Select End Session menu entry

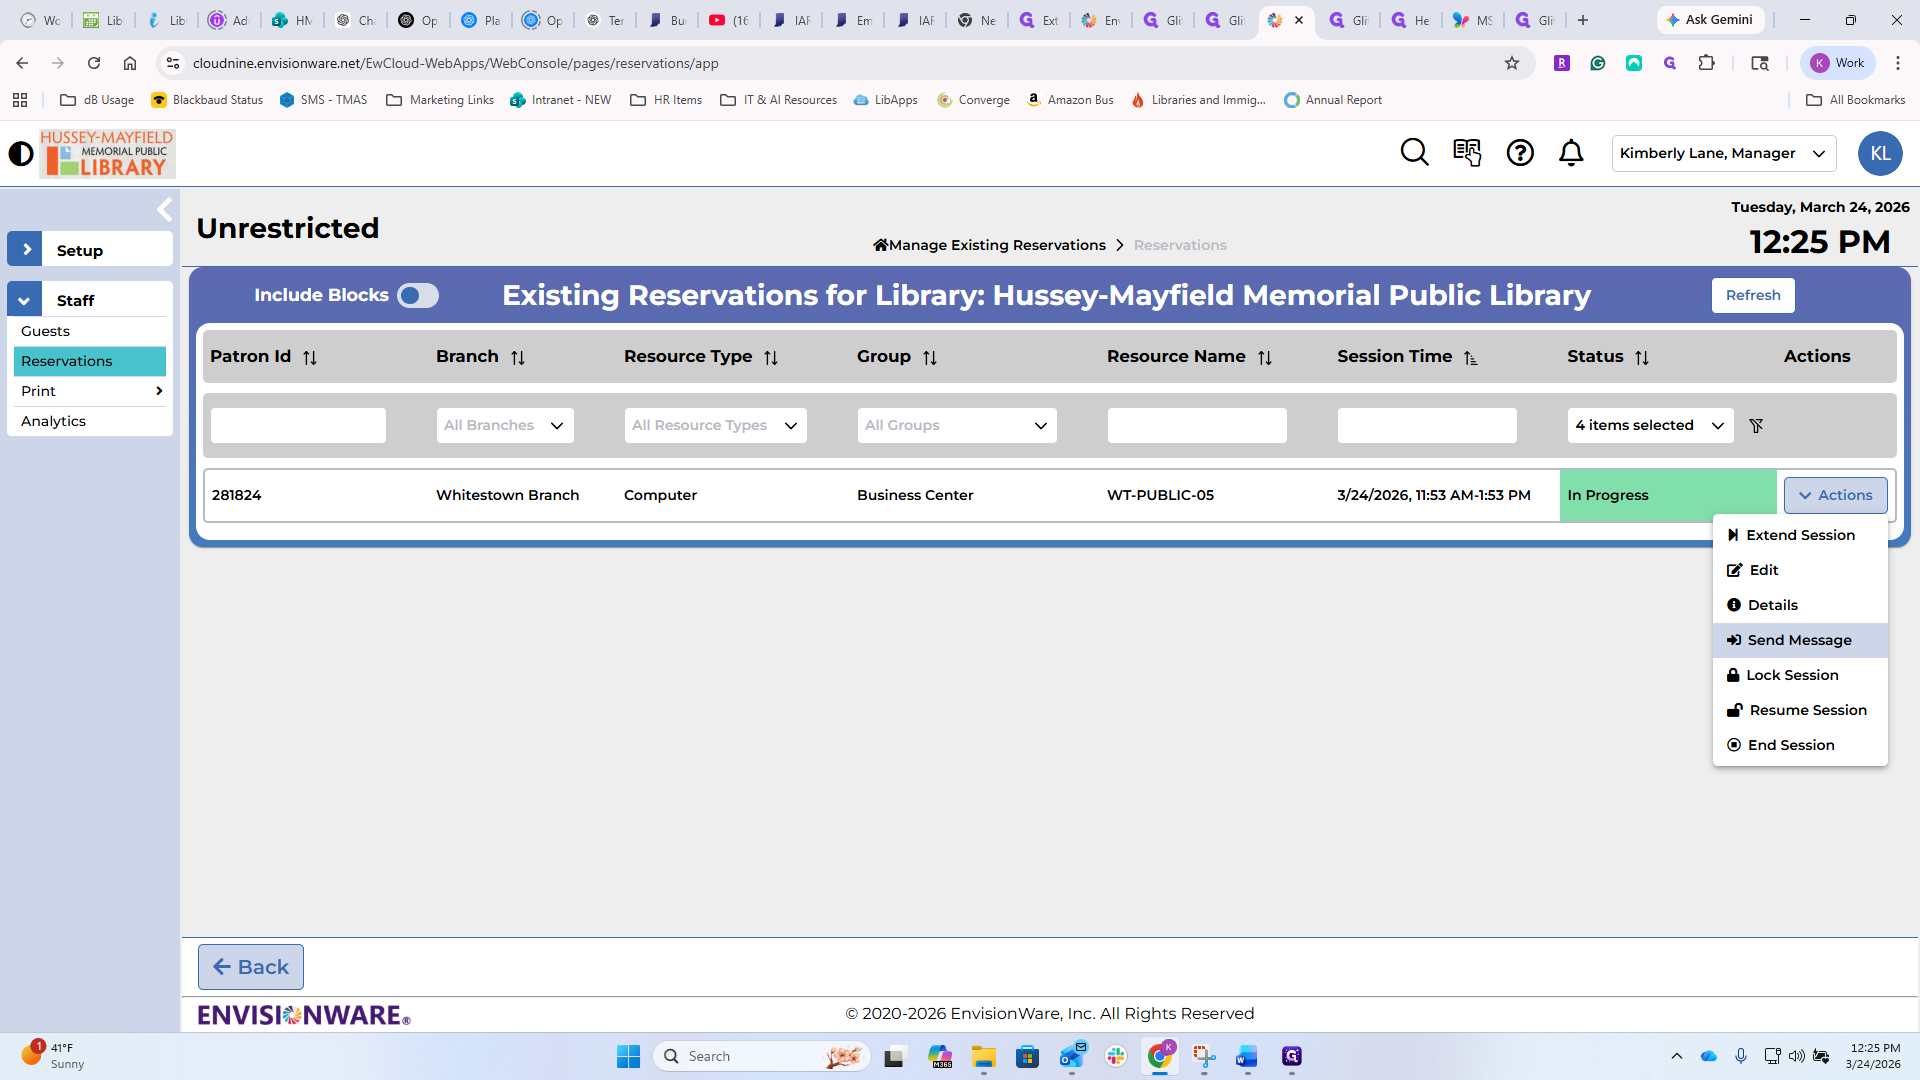[1790, 745]
